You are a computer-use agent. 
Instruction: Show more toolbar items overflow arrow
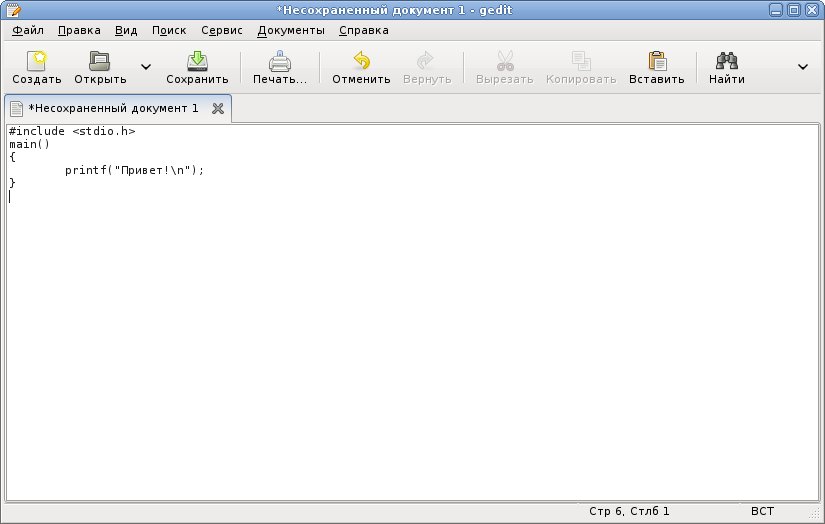click(x=803, y=67)
